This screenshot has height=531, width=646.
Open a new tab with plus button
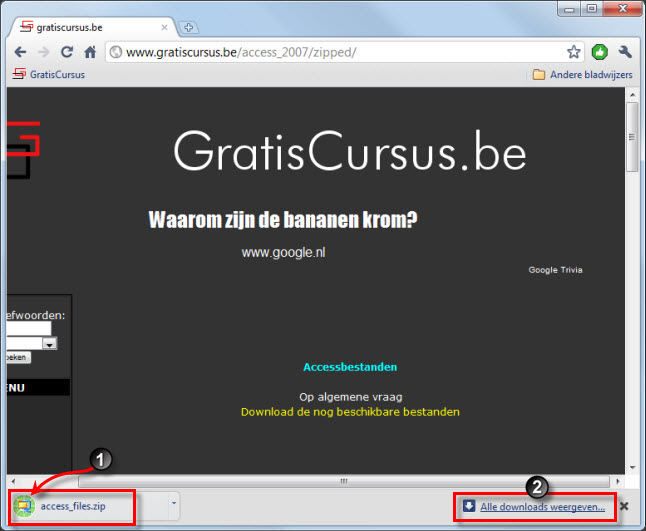click(189, 28)
